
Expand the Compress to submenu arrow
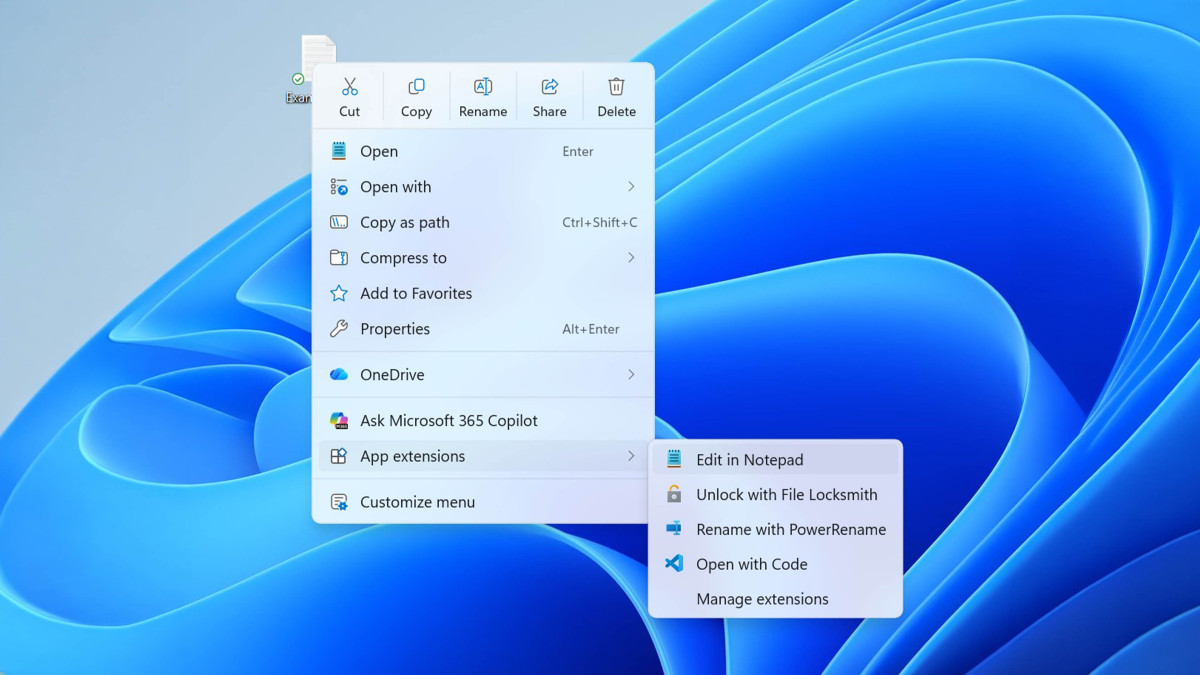pos(631,258)
